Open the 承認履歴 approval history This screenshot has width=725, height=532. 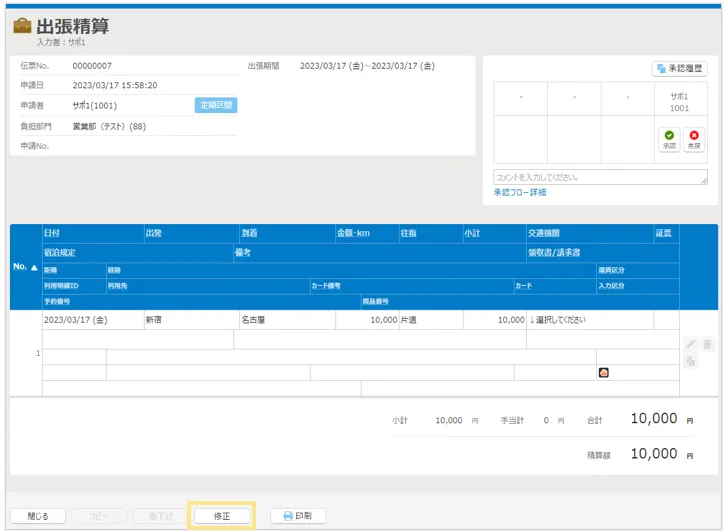(x=679, y=69)
